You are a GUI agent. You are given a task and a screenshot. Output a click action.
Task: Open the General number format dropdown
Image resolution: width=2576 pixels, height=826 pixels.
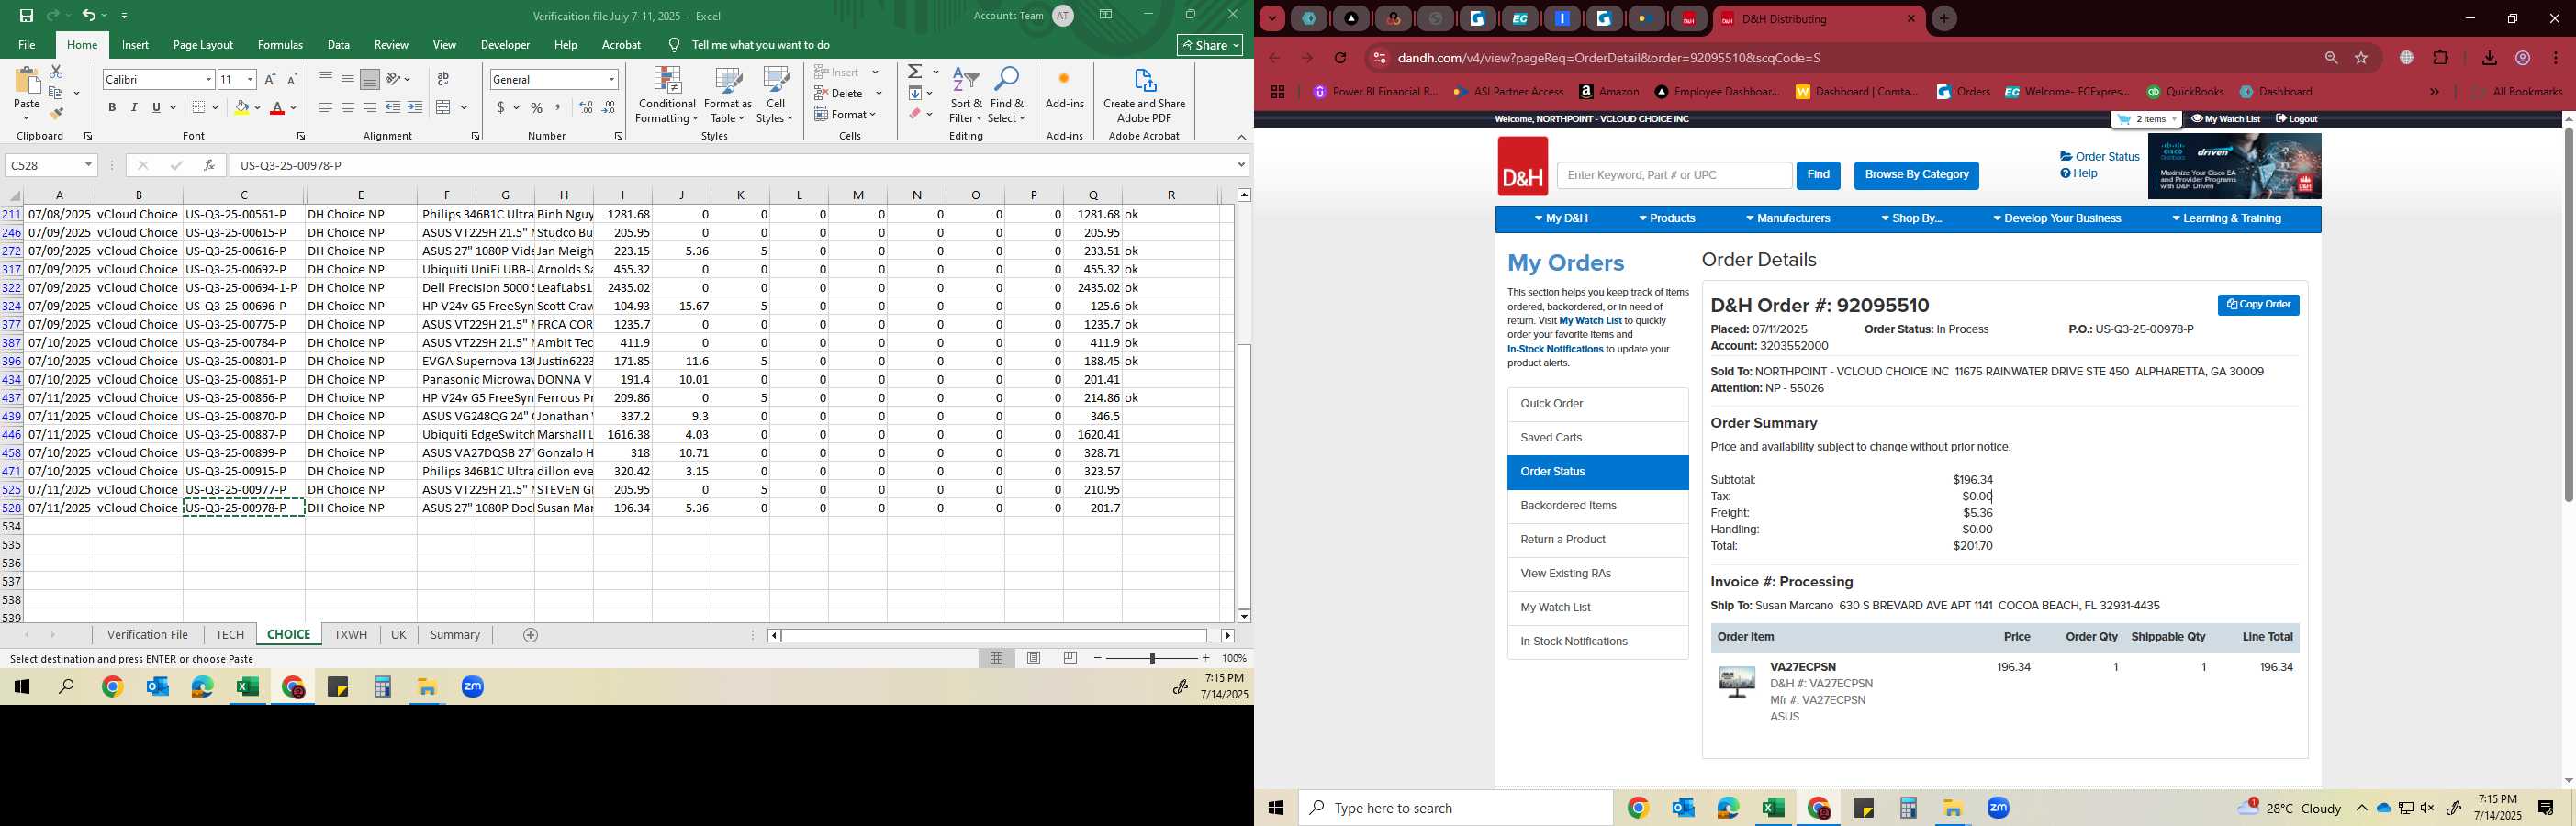click(x=611, y=79)
